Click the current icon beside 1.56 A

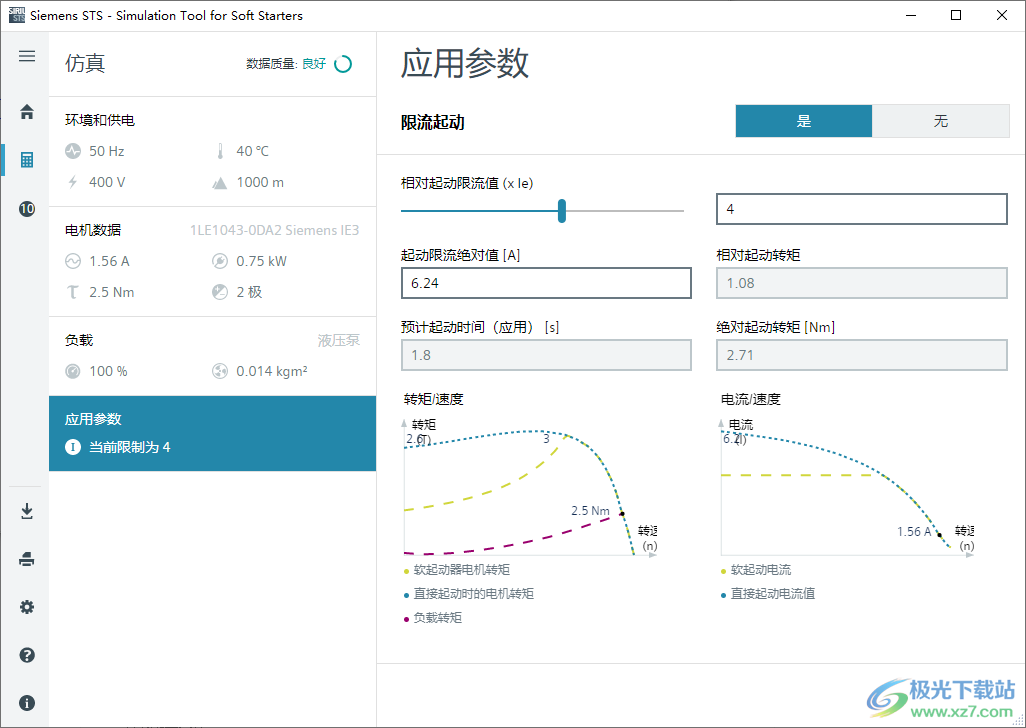pos(73,261)
